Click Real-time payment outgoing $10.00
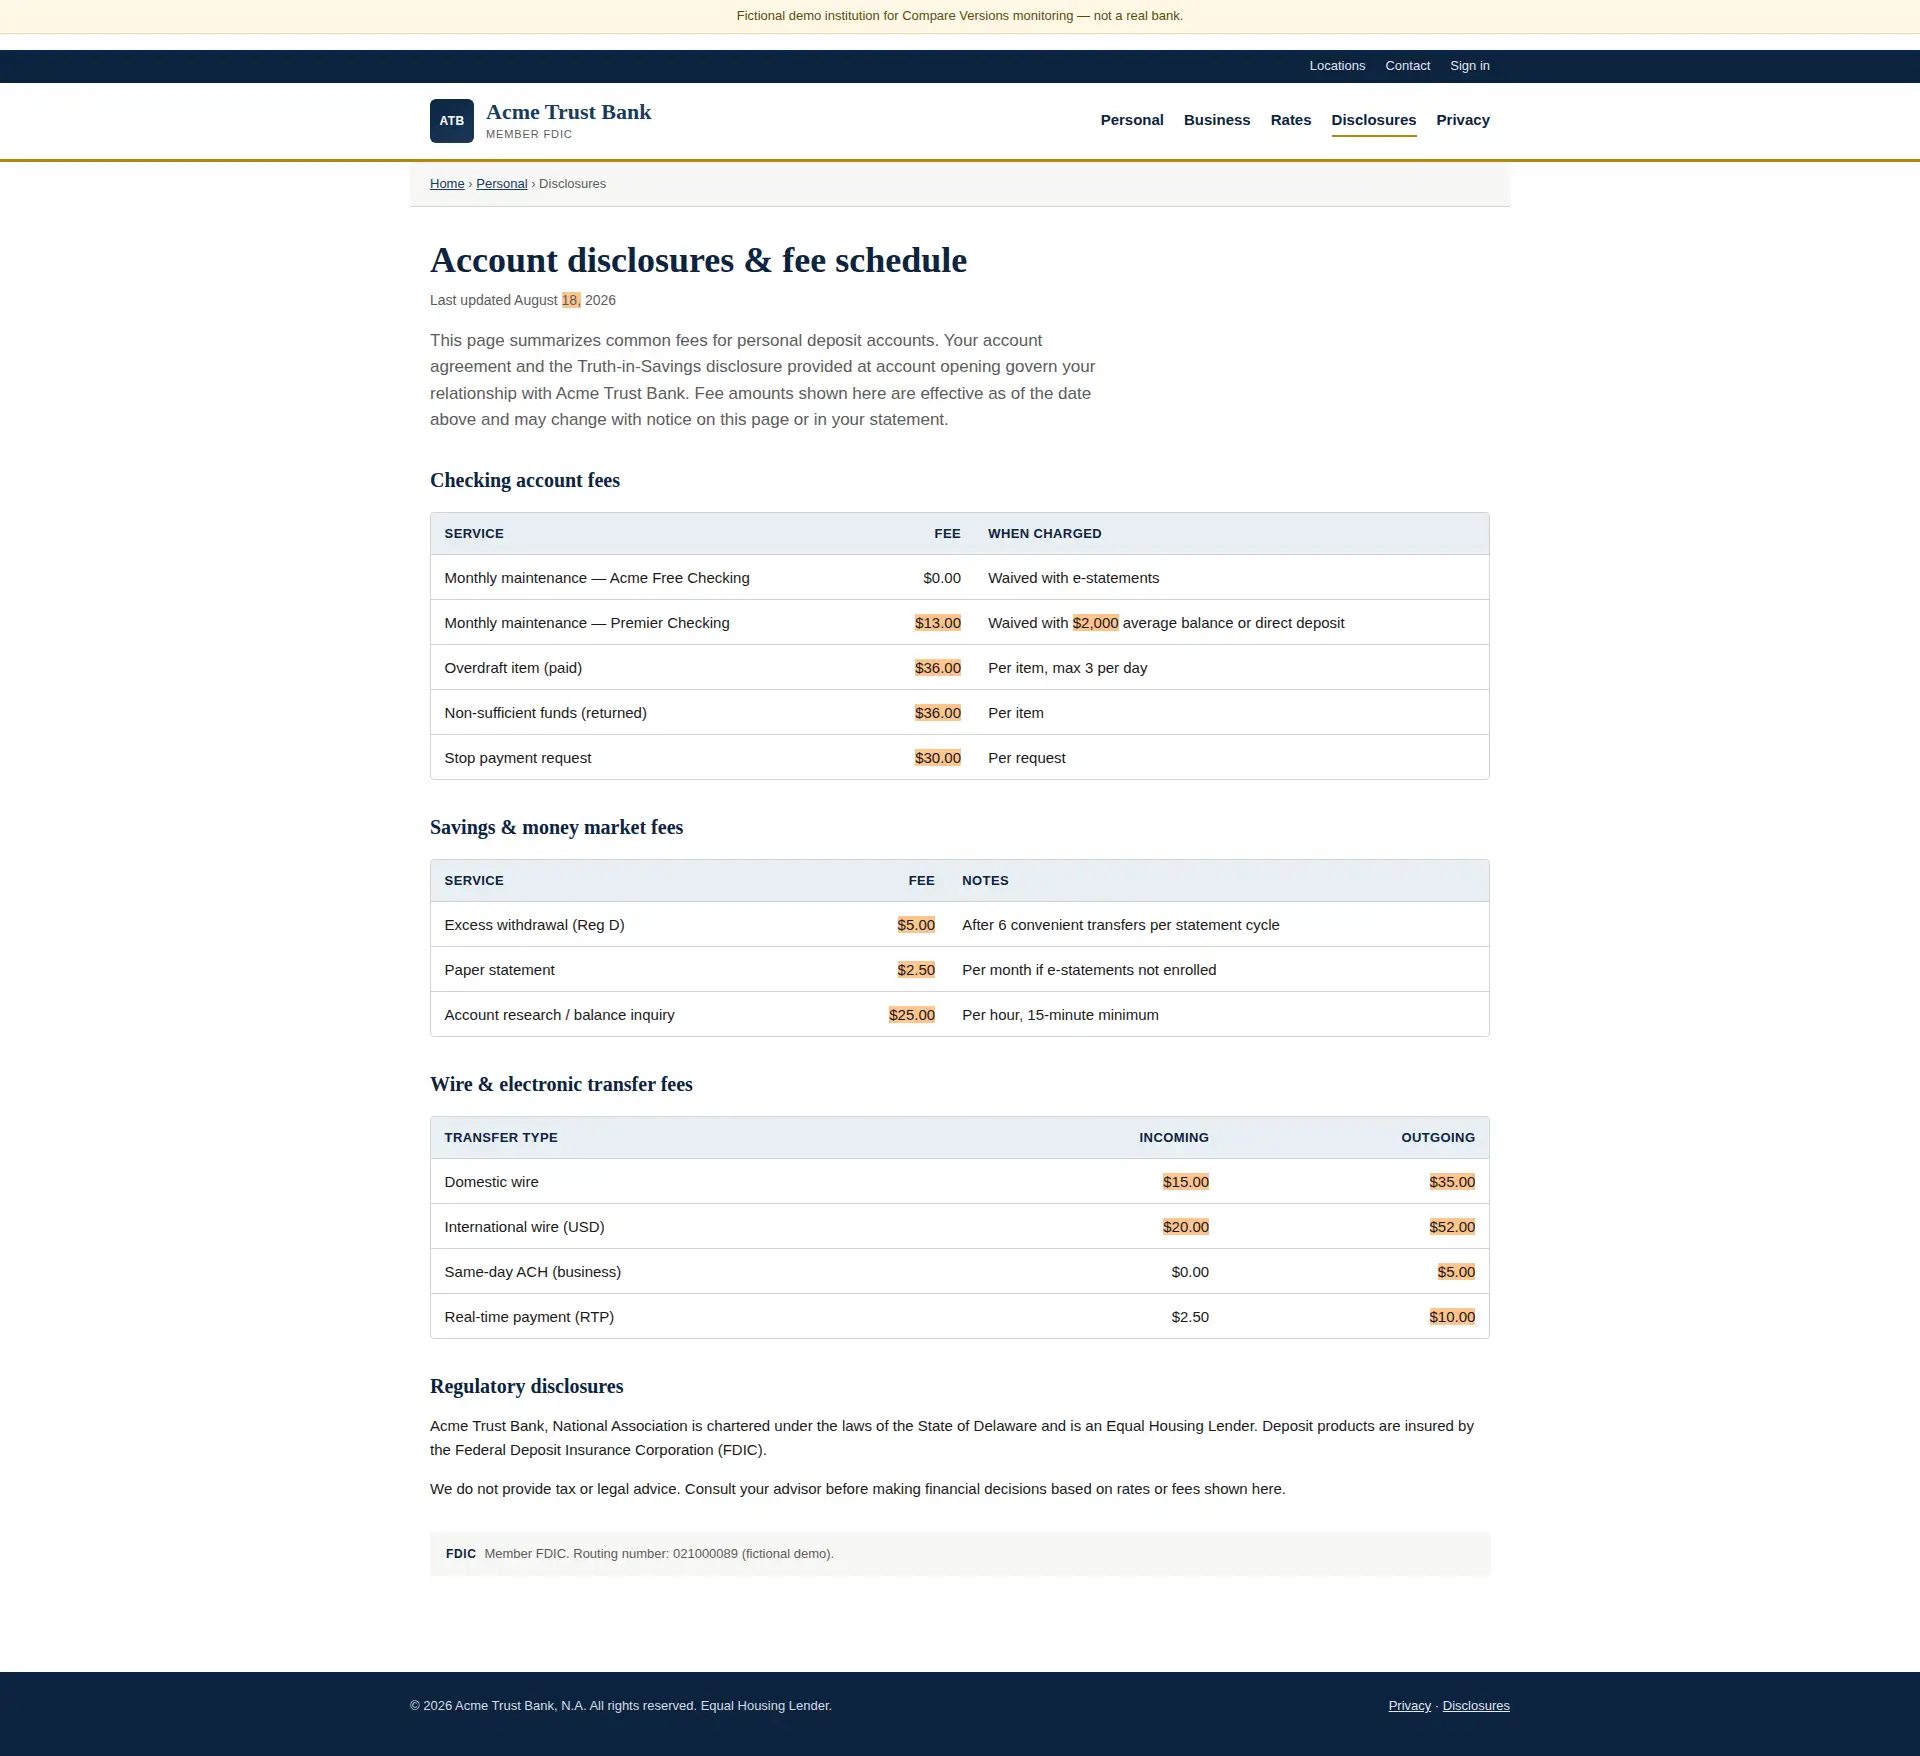The image size is (1920, 1756). (1452, 1317)
